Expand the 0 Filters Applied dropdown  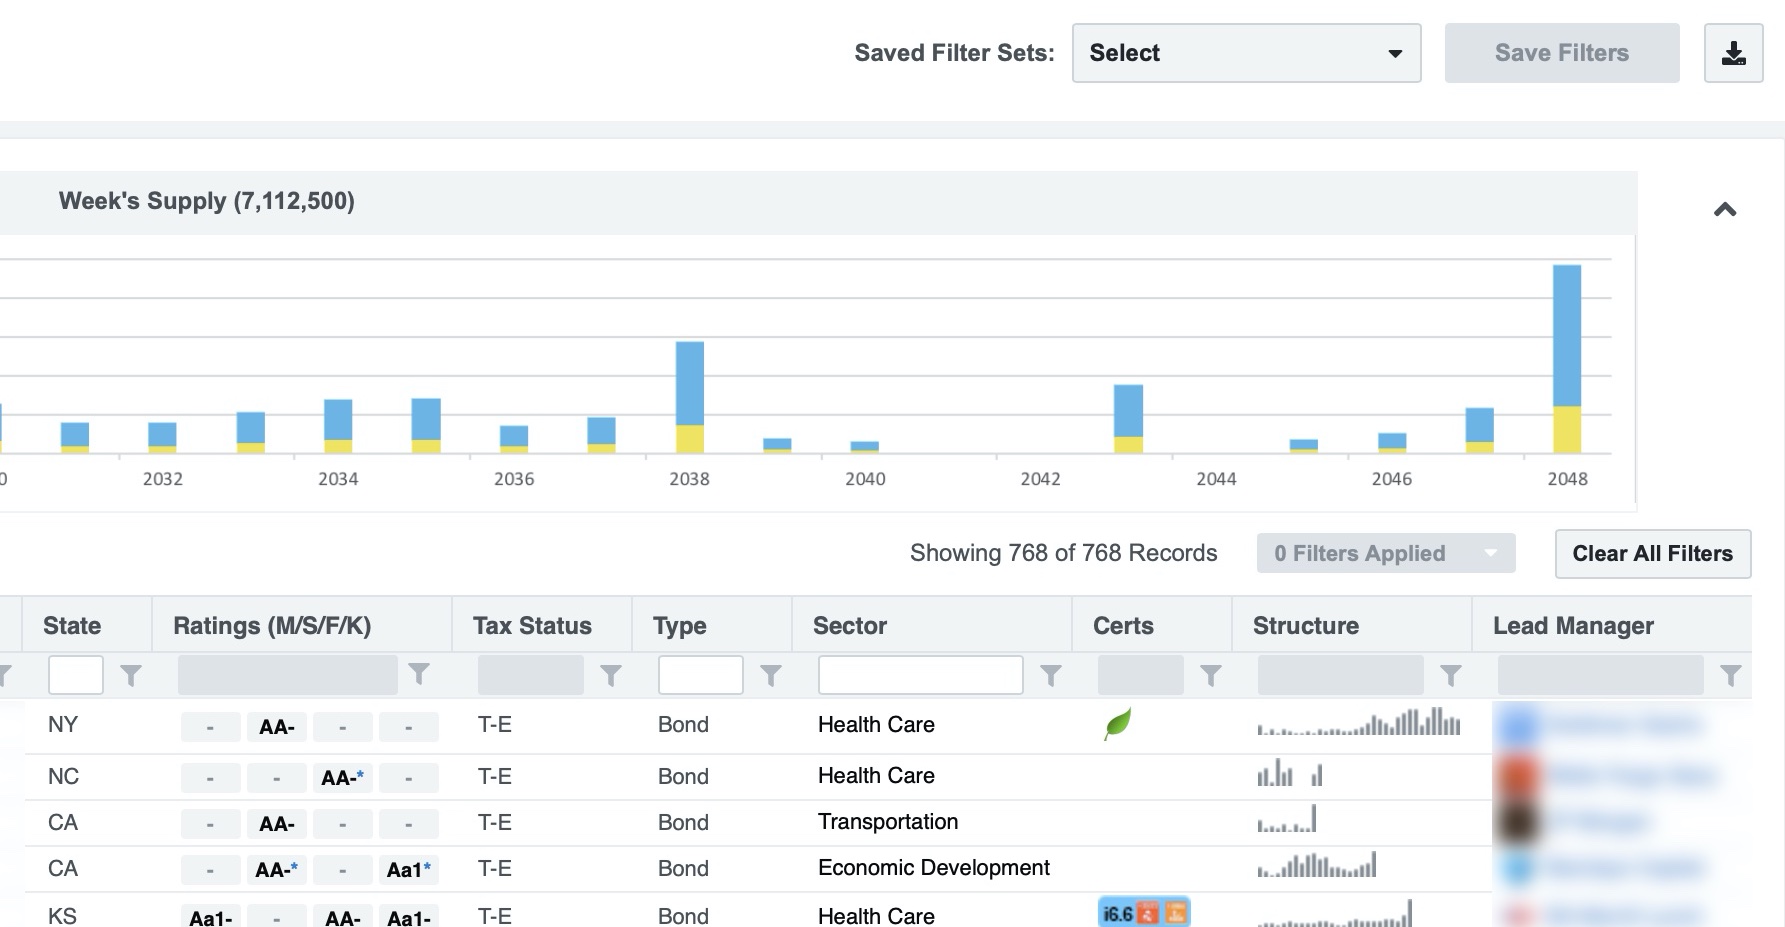pyautogui.click(x=1385, y=553)
